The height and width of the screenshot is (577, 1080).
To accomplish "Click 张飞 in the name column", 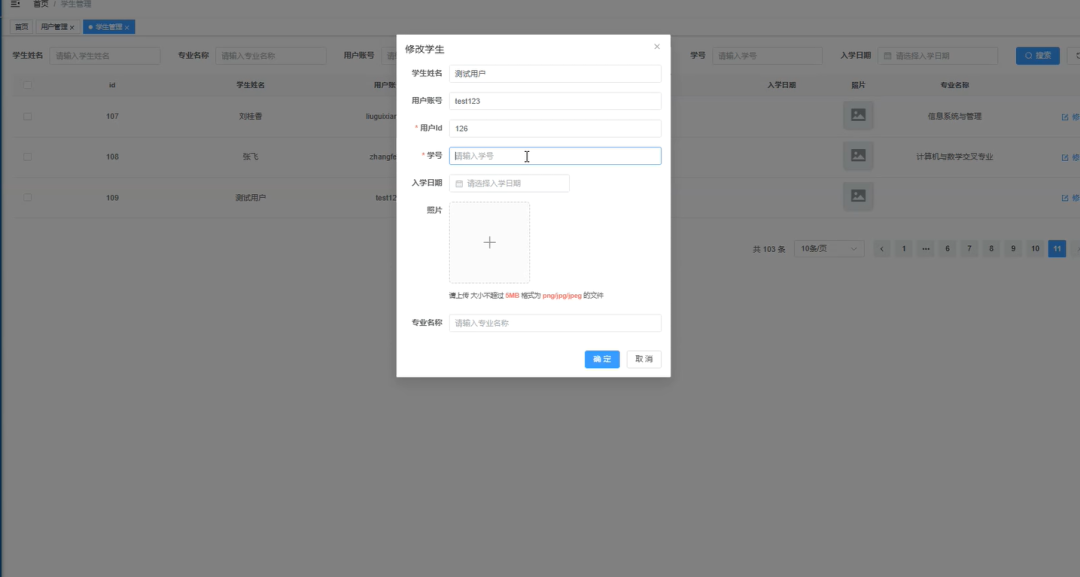I will [x=250, y=157].
